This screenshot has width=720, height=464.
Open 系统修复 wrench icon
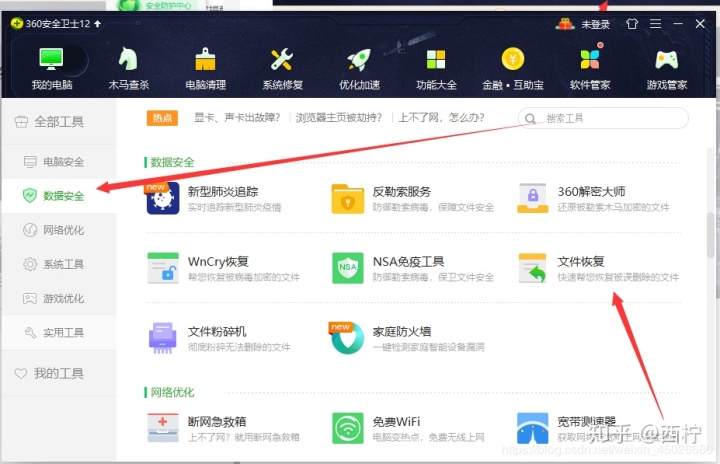click(x=282, y=59)
